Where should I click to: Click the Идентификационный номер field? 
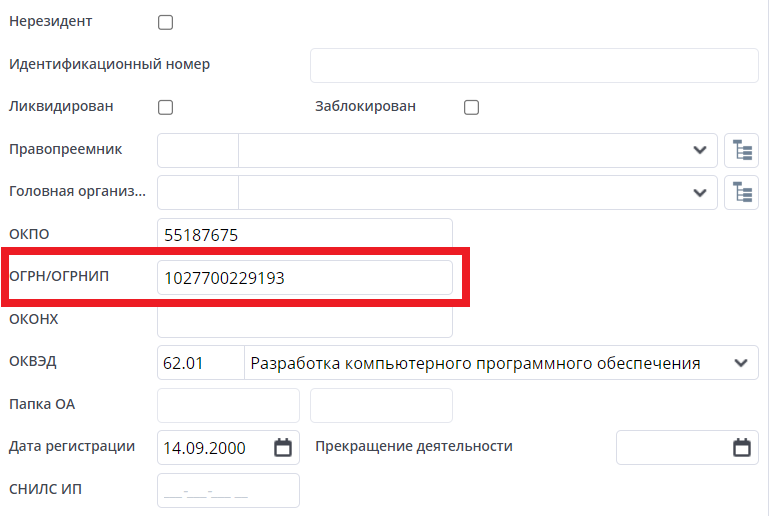pos(534,65)
